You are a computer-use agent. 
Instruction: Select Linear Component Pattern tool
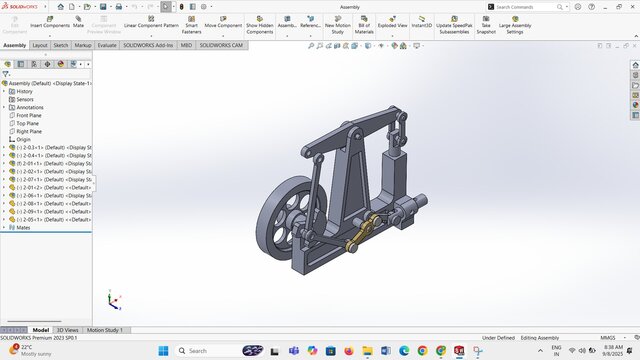coord(151,22)
